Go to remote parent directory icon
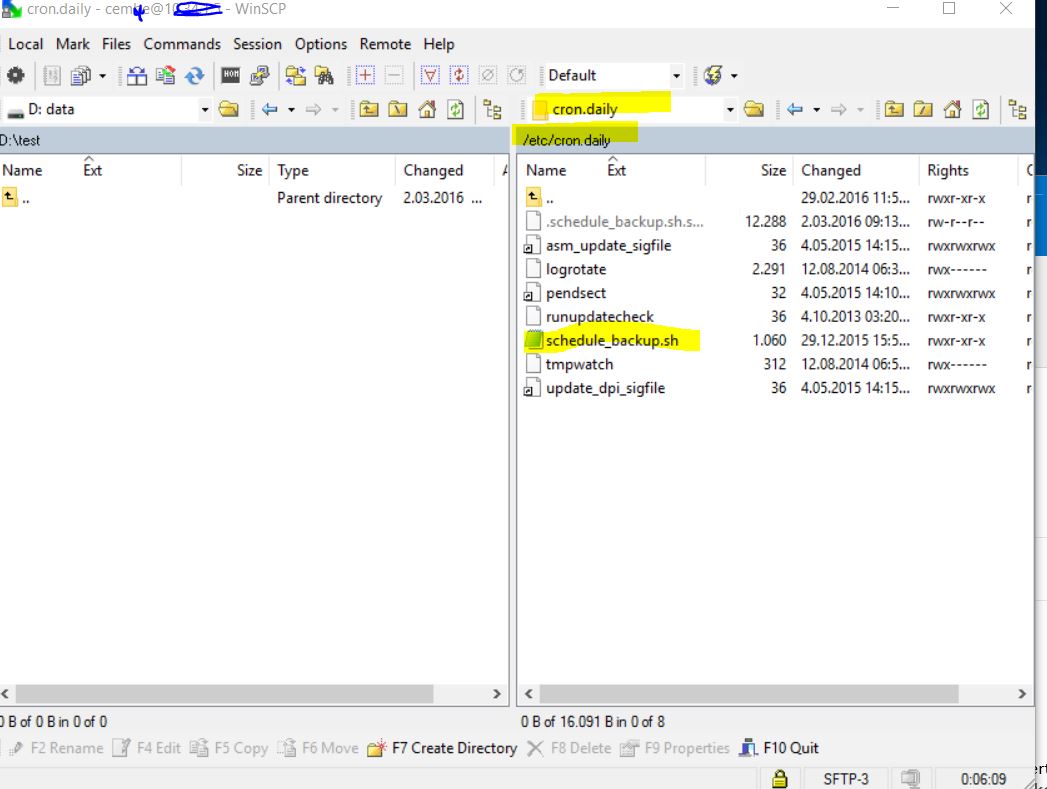The height and width of the screenshot is (789, 1047). click(894, 109)
